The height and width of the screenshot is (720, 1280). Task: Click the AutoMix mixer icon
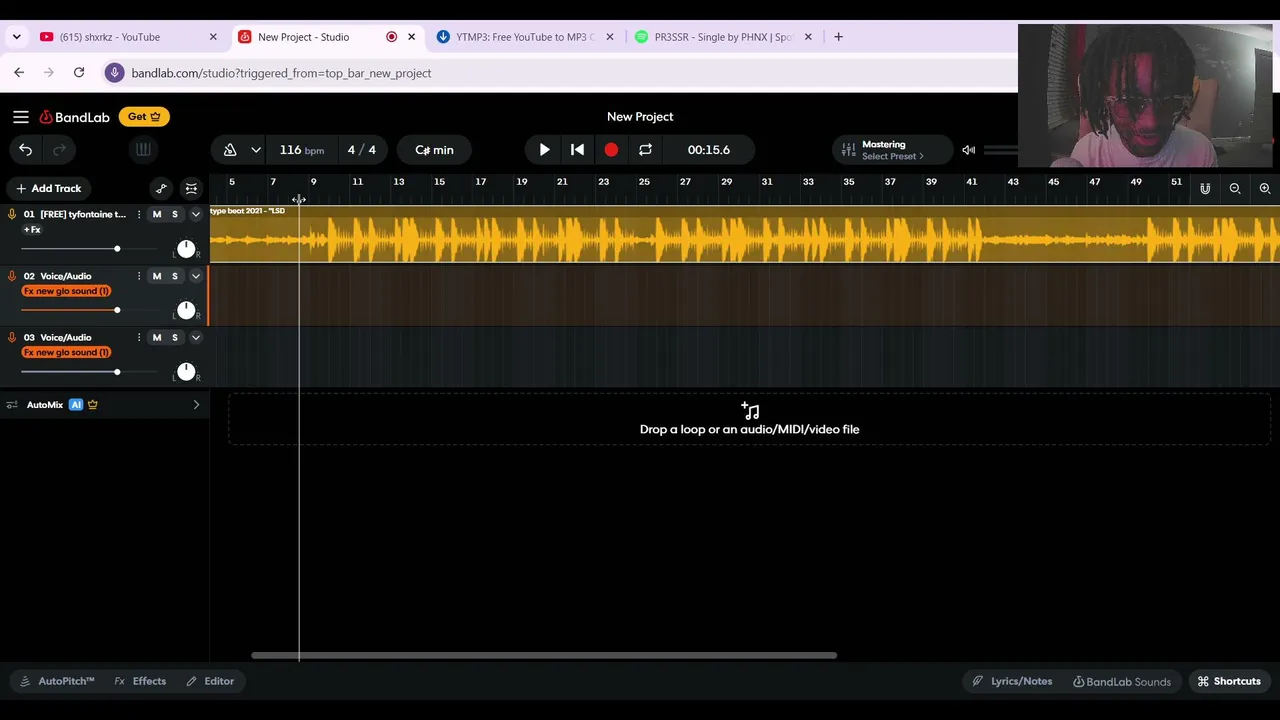click(x=12, y=405)
